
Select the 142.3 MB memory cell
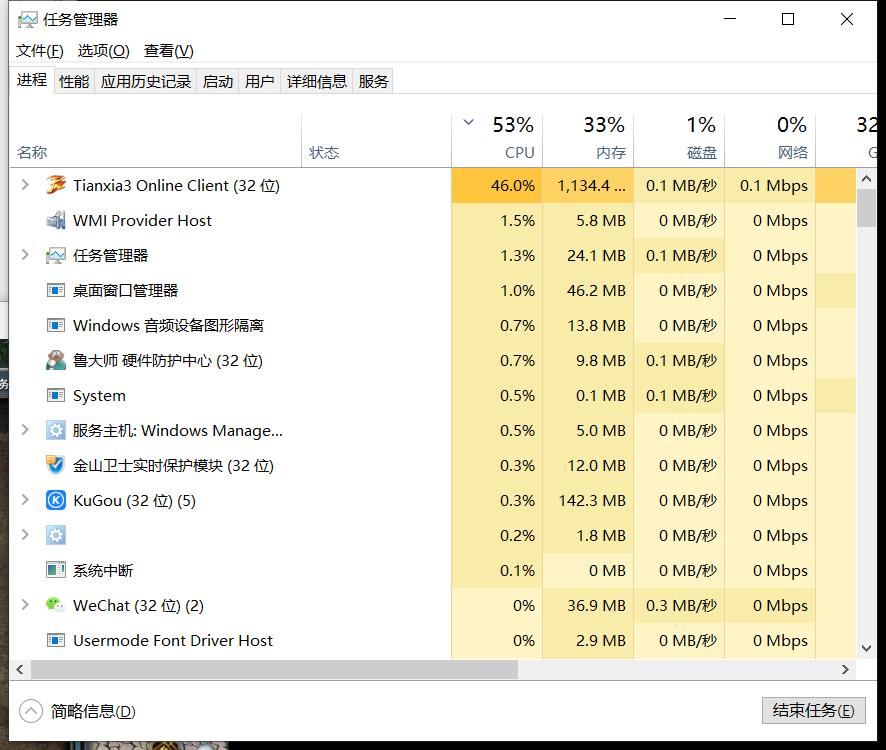pyautogui.click(x=588, y=501)
